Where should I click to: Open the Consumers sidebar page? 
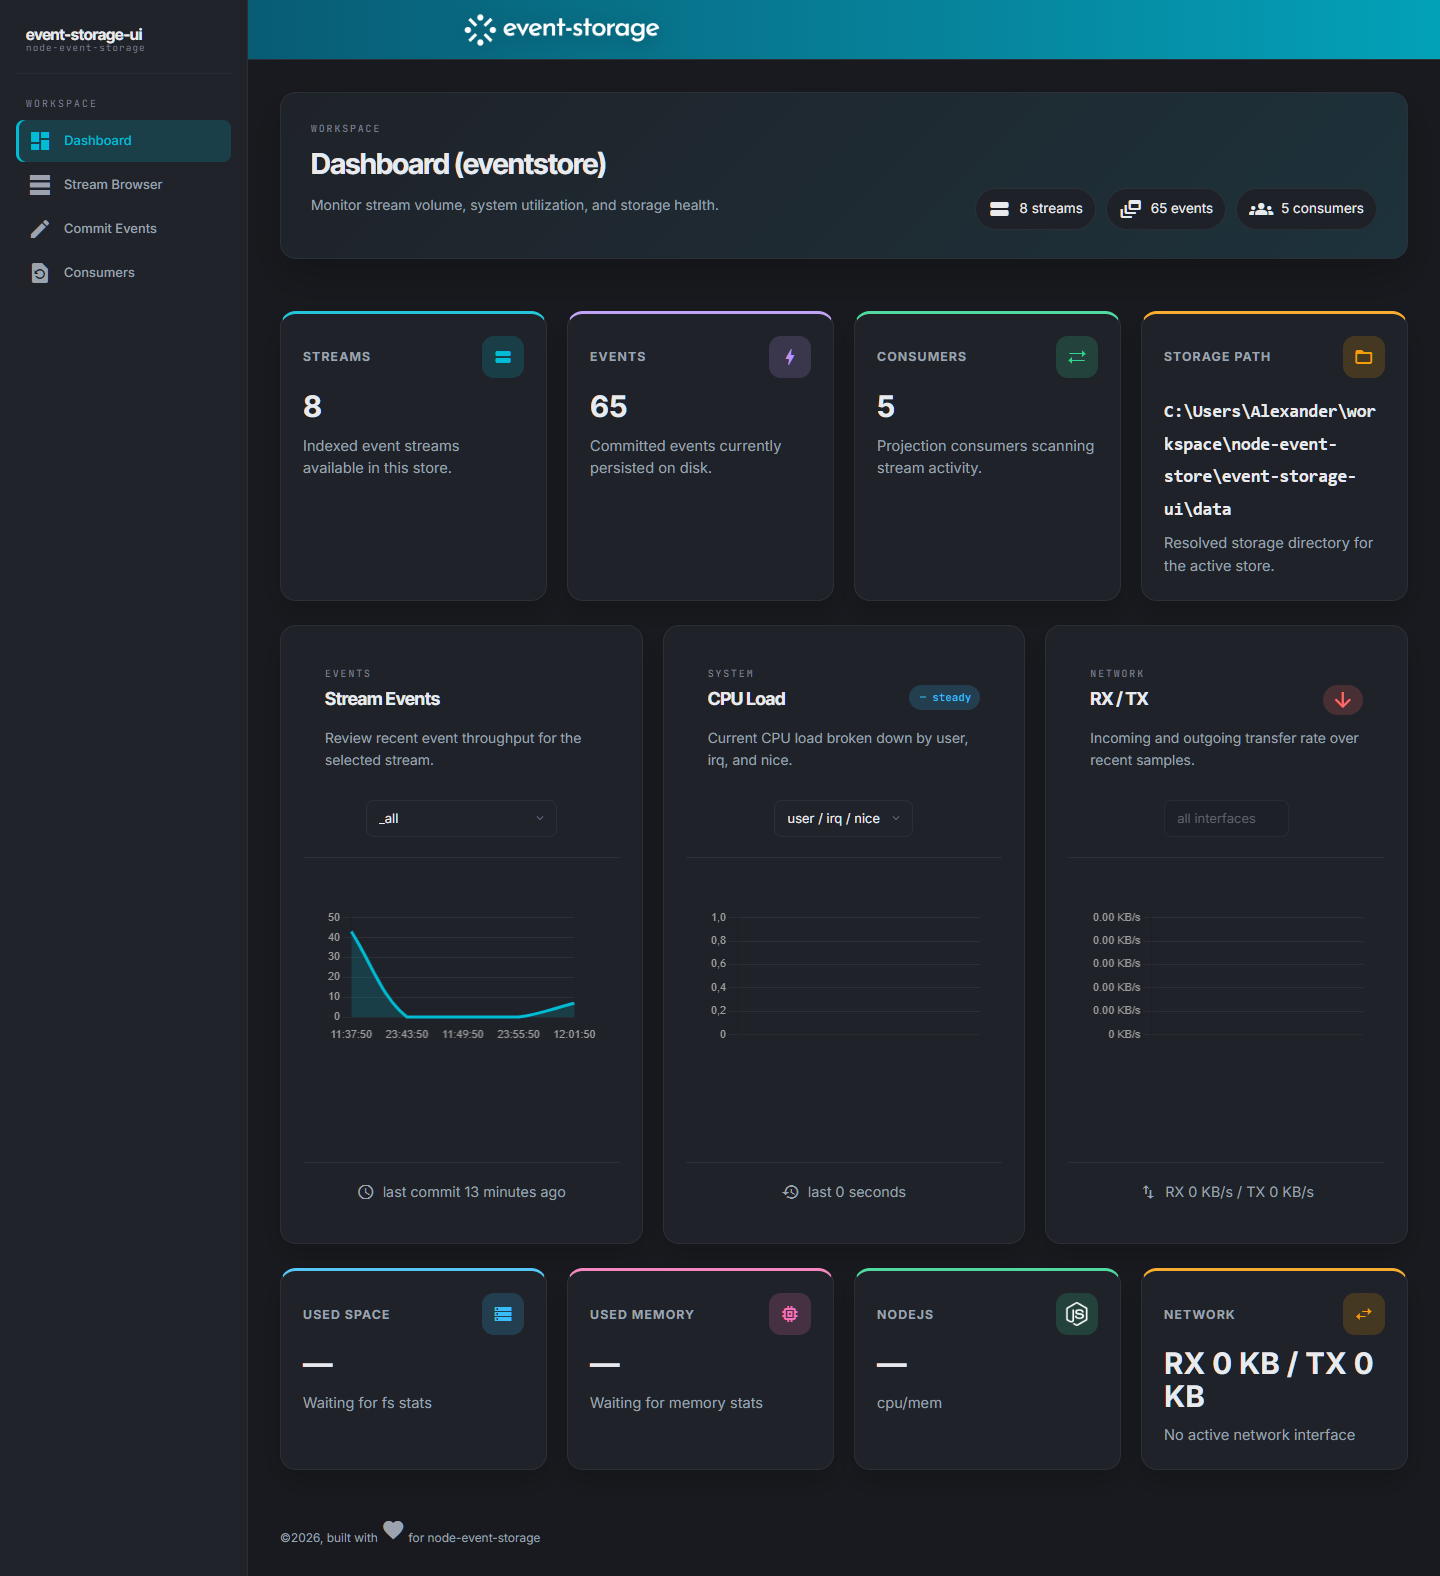point(124,273)
